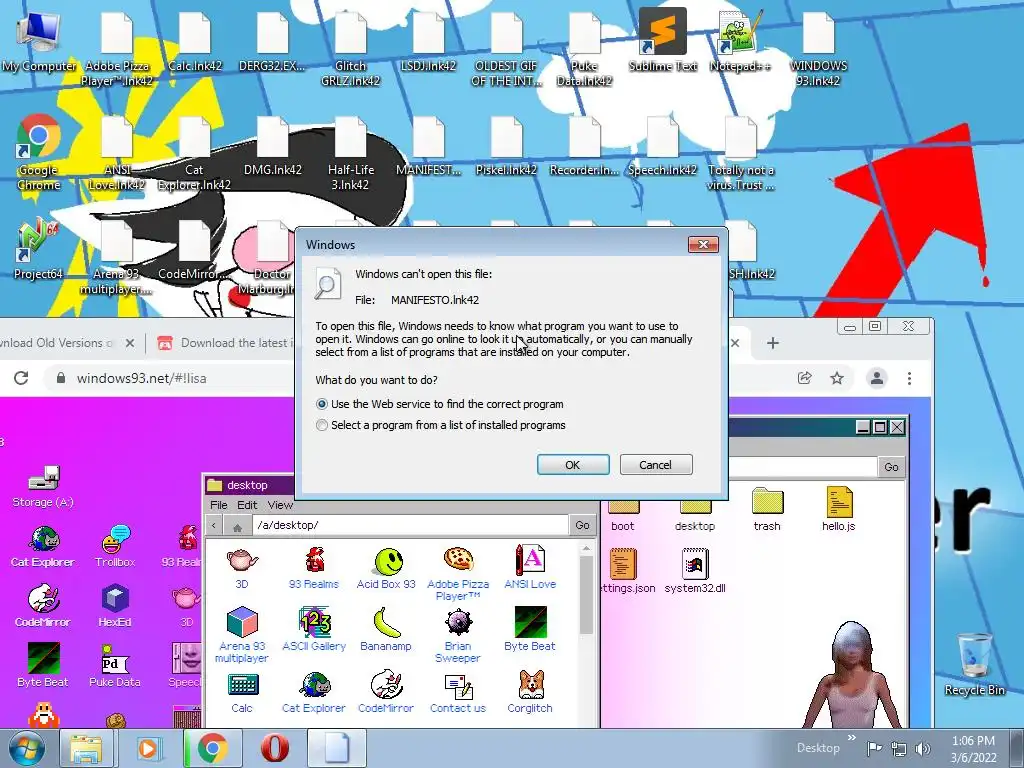Launch Sublime Text desktop shortcut
The image size is (1024, 768).
pyautogui.click(x=662, y=40)
